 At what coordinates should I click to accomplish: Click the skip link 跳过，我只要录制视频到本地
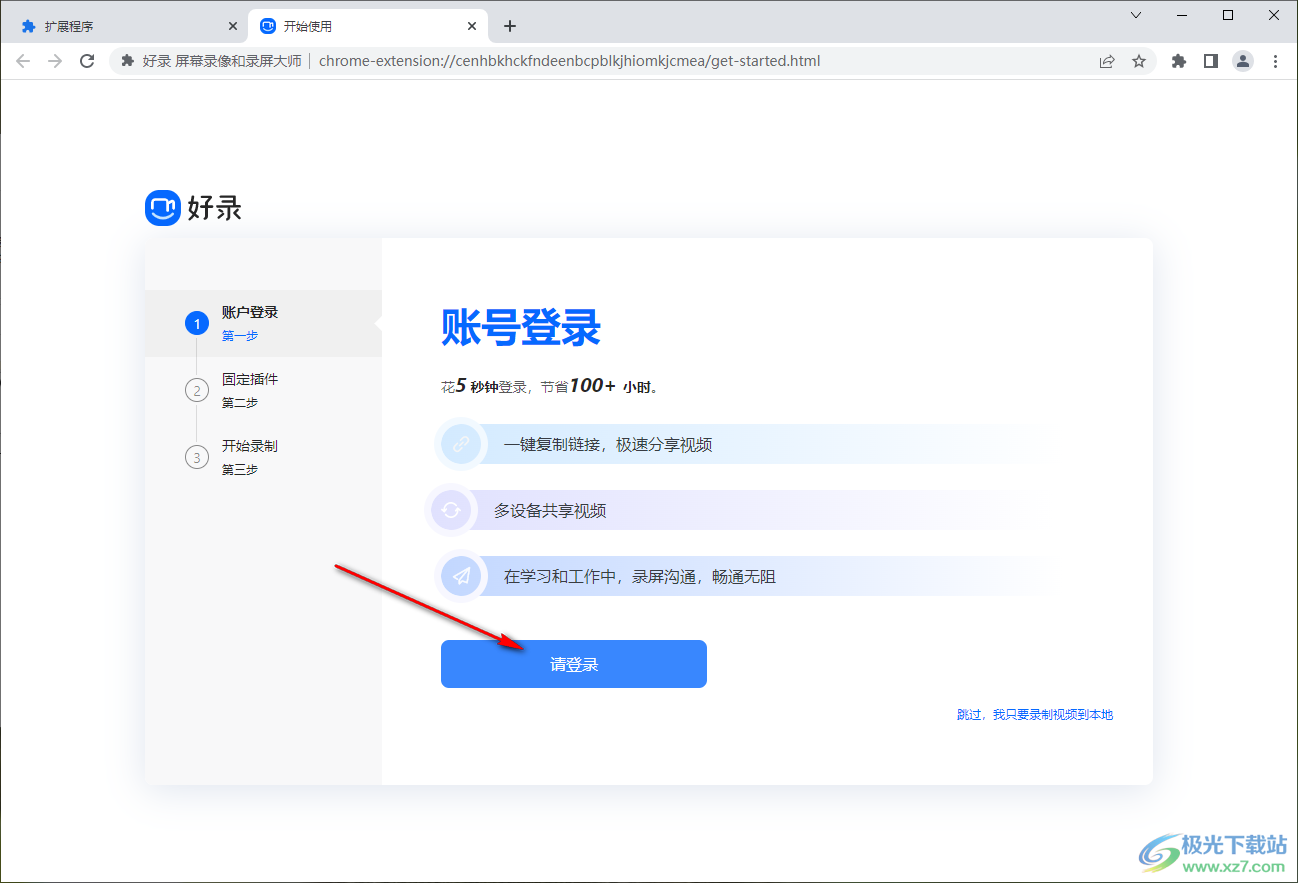(x=1035, y=715)
